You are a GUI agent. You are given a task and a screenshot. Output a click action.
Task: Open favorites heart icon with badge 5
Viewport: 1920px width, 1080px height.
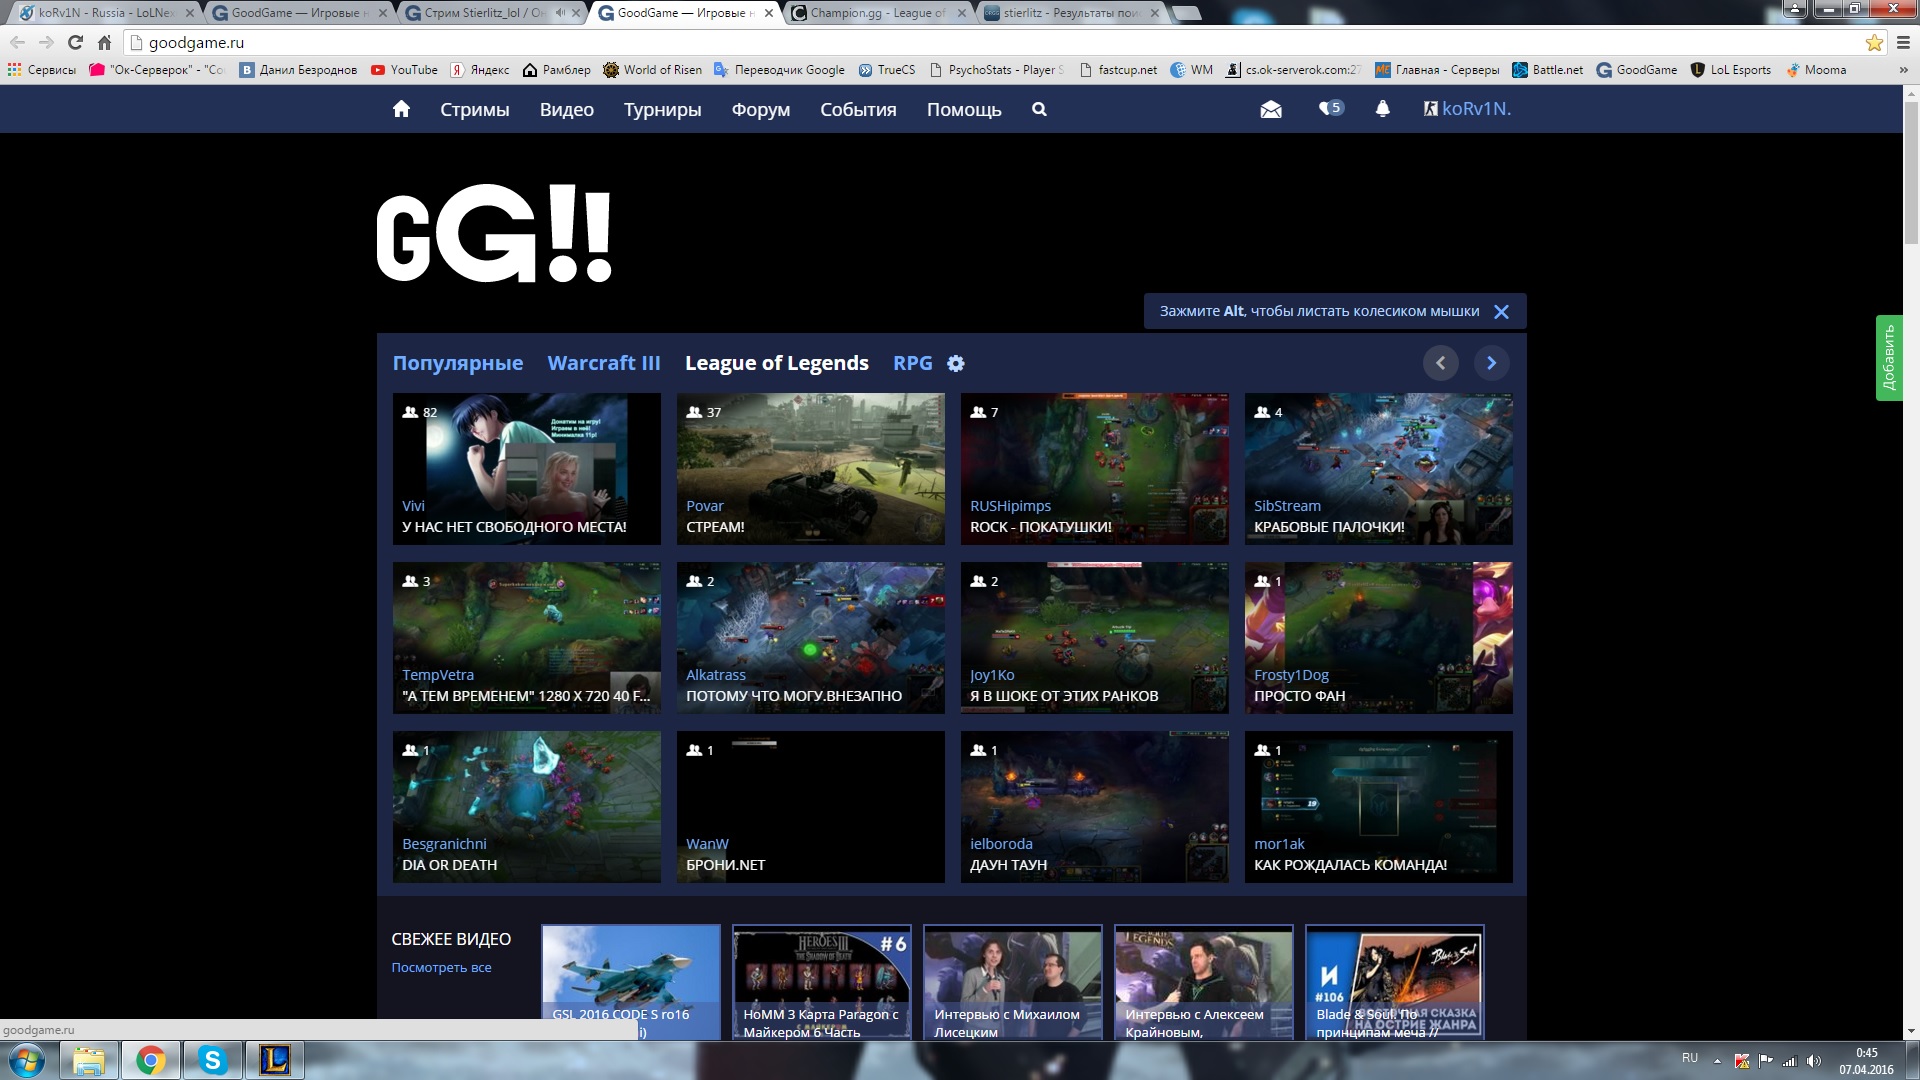pyautogui.click(x=1330, y=108)
